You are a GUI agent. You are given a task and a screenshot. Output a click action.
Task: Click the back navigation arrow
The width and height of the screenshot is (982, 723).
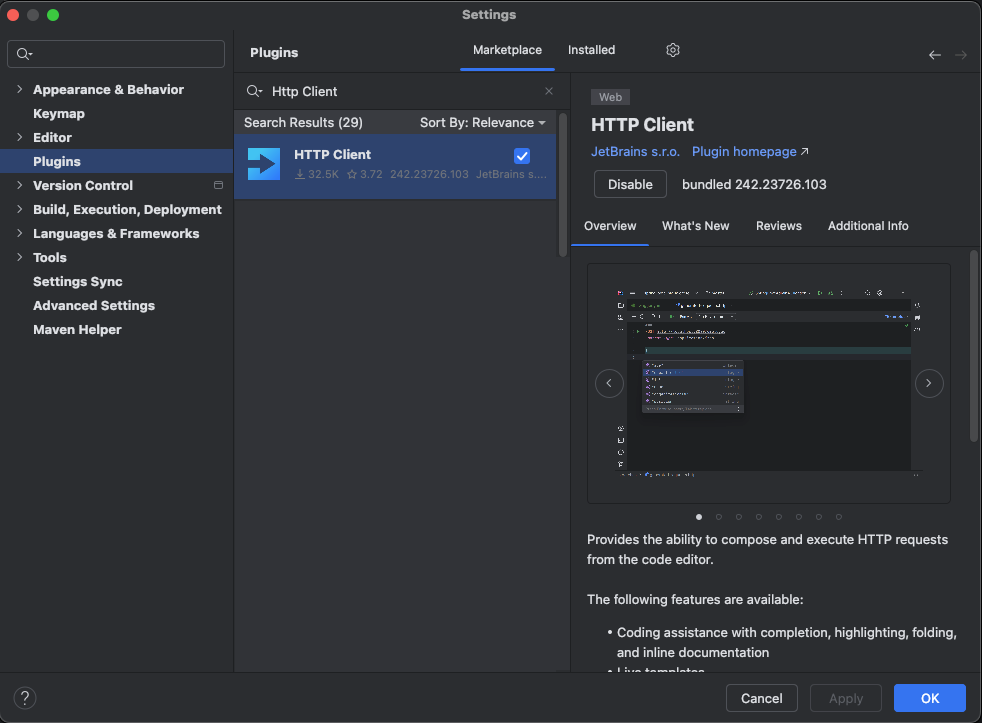click(x=934, y=55)
